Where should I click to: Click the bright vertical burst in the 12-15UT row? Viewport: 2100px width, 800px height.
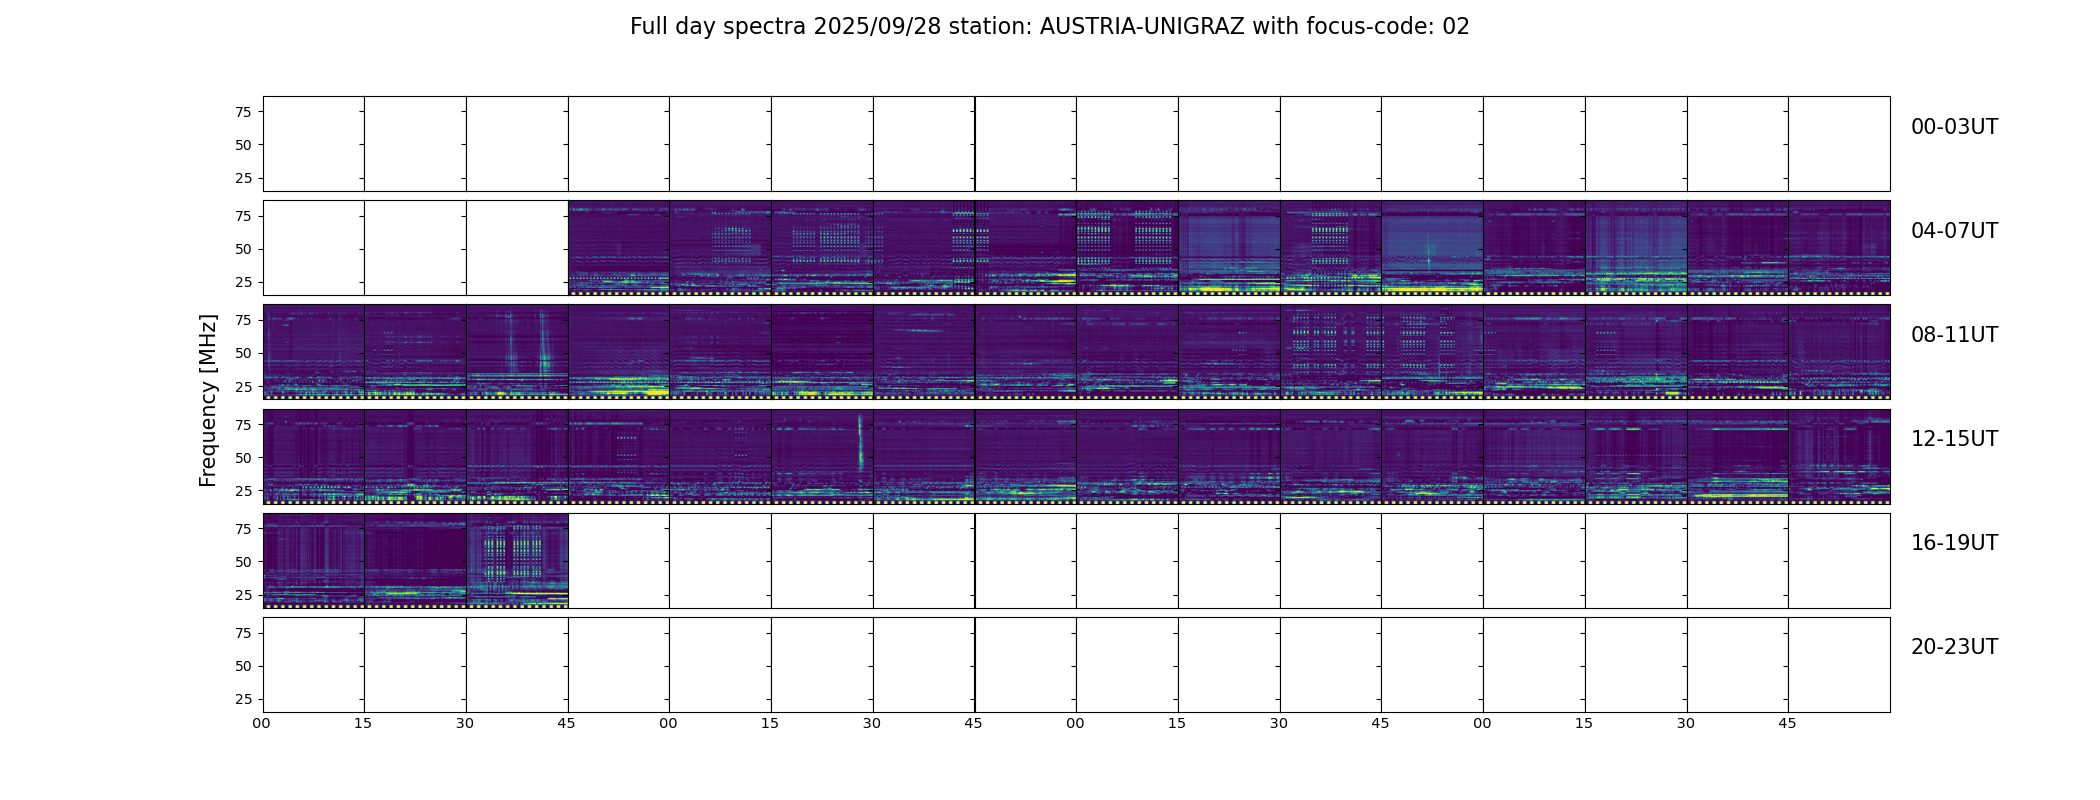pyautogui.click(x=860, y=443)
